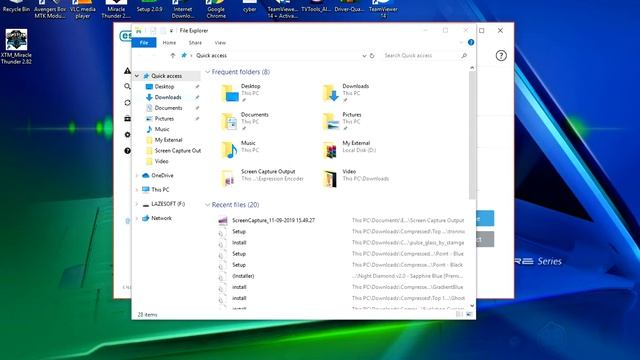Screen dimensions: 640x360
Task: Select Video in the navigation pane
Action: pos(161,161)
